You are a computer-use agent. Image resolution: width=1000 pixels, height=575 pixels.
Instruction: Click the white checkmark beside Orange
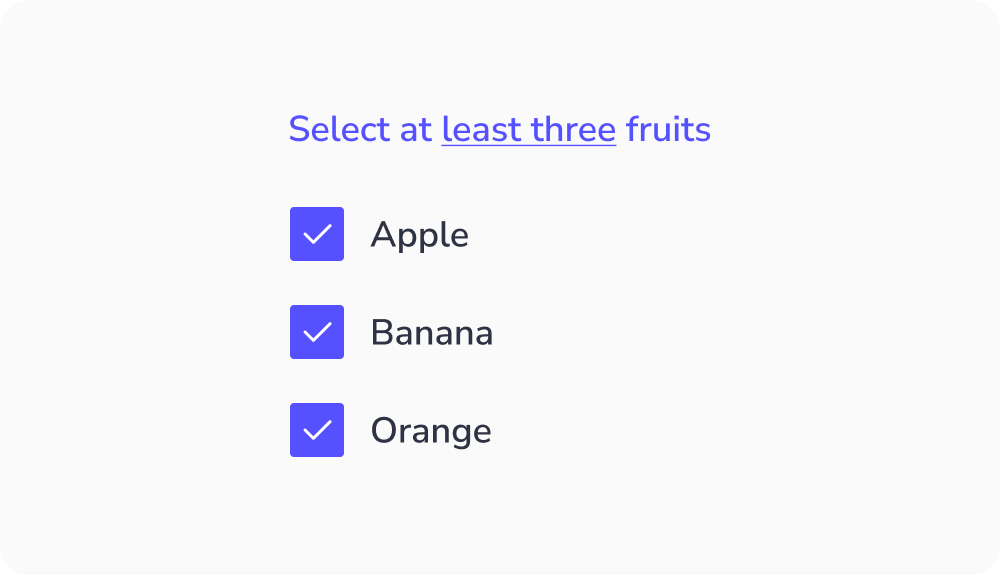(317, 430)
